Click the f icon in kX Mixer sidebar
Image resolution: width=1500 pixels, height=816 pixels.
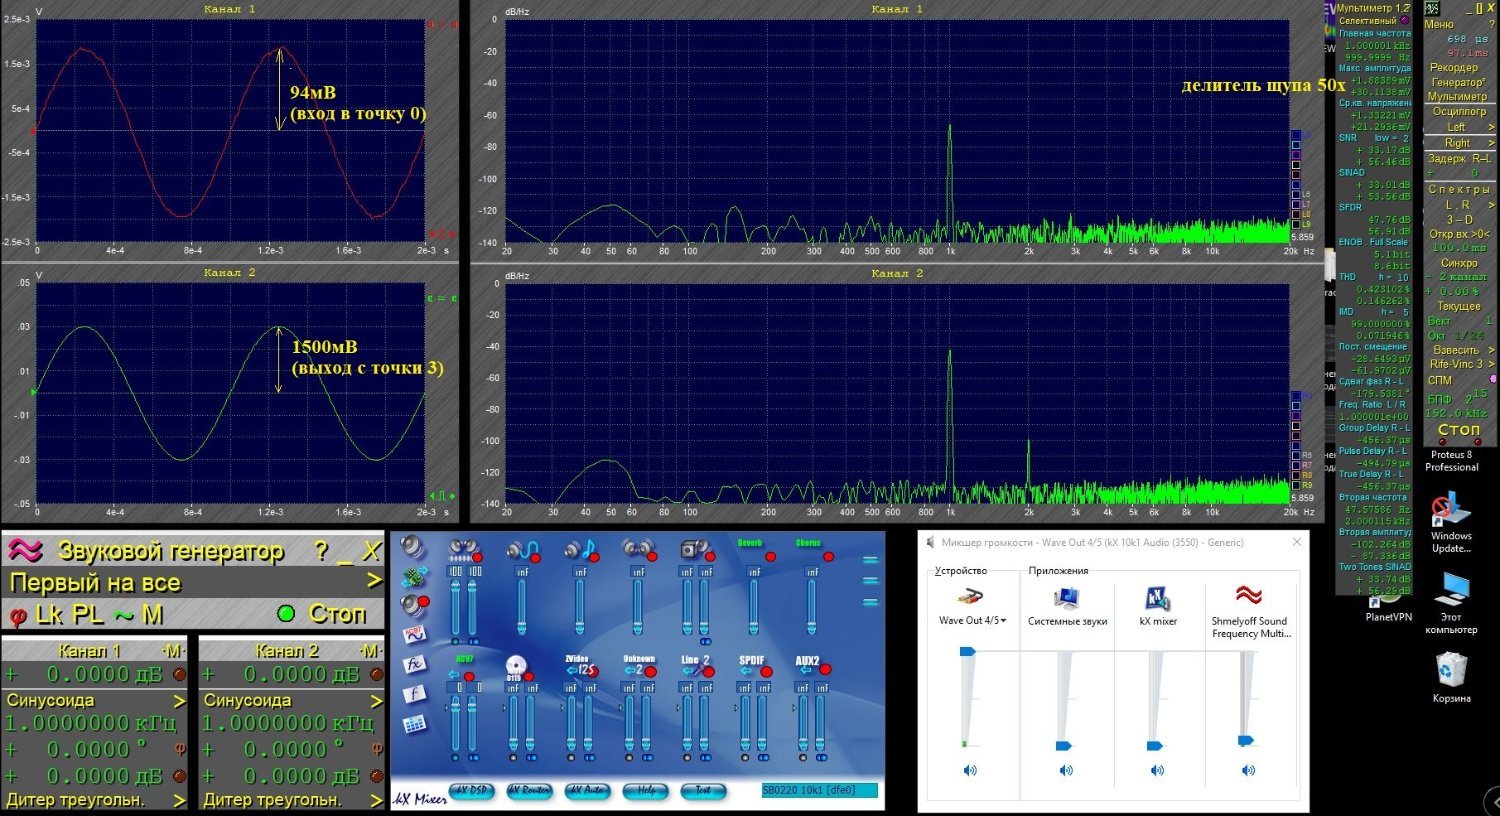(414, 693)
